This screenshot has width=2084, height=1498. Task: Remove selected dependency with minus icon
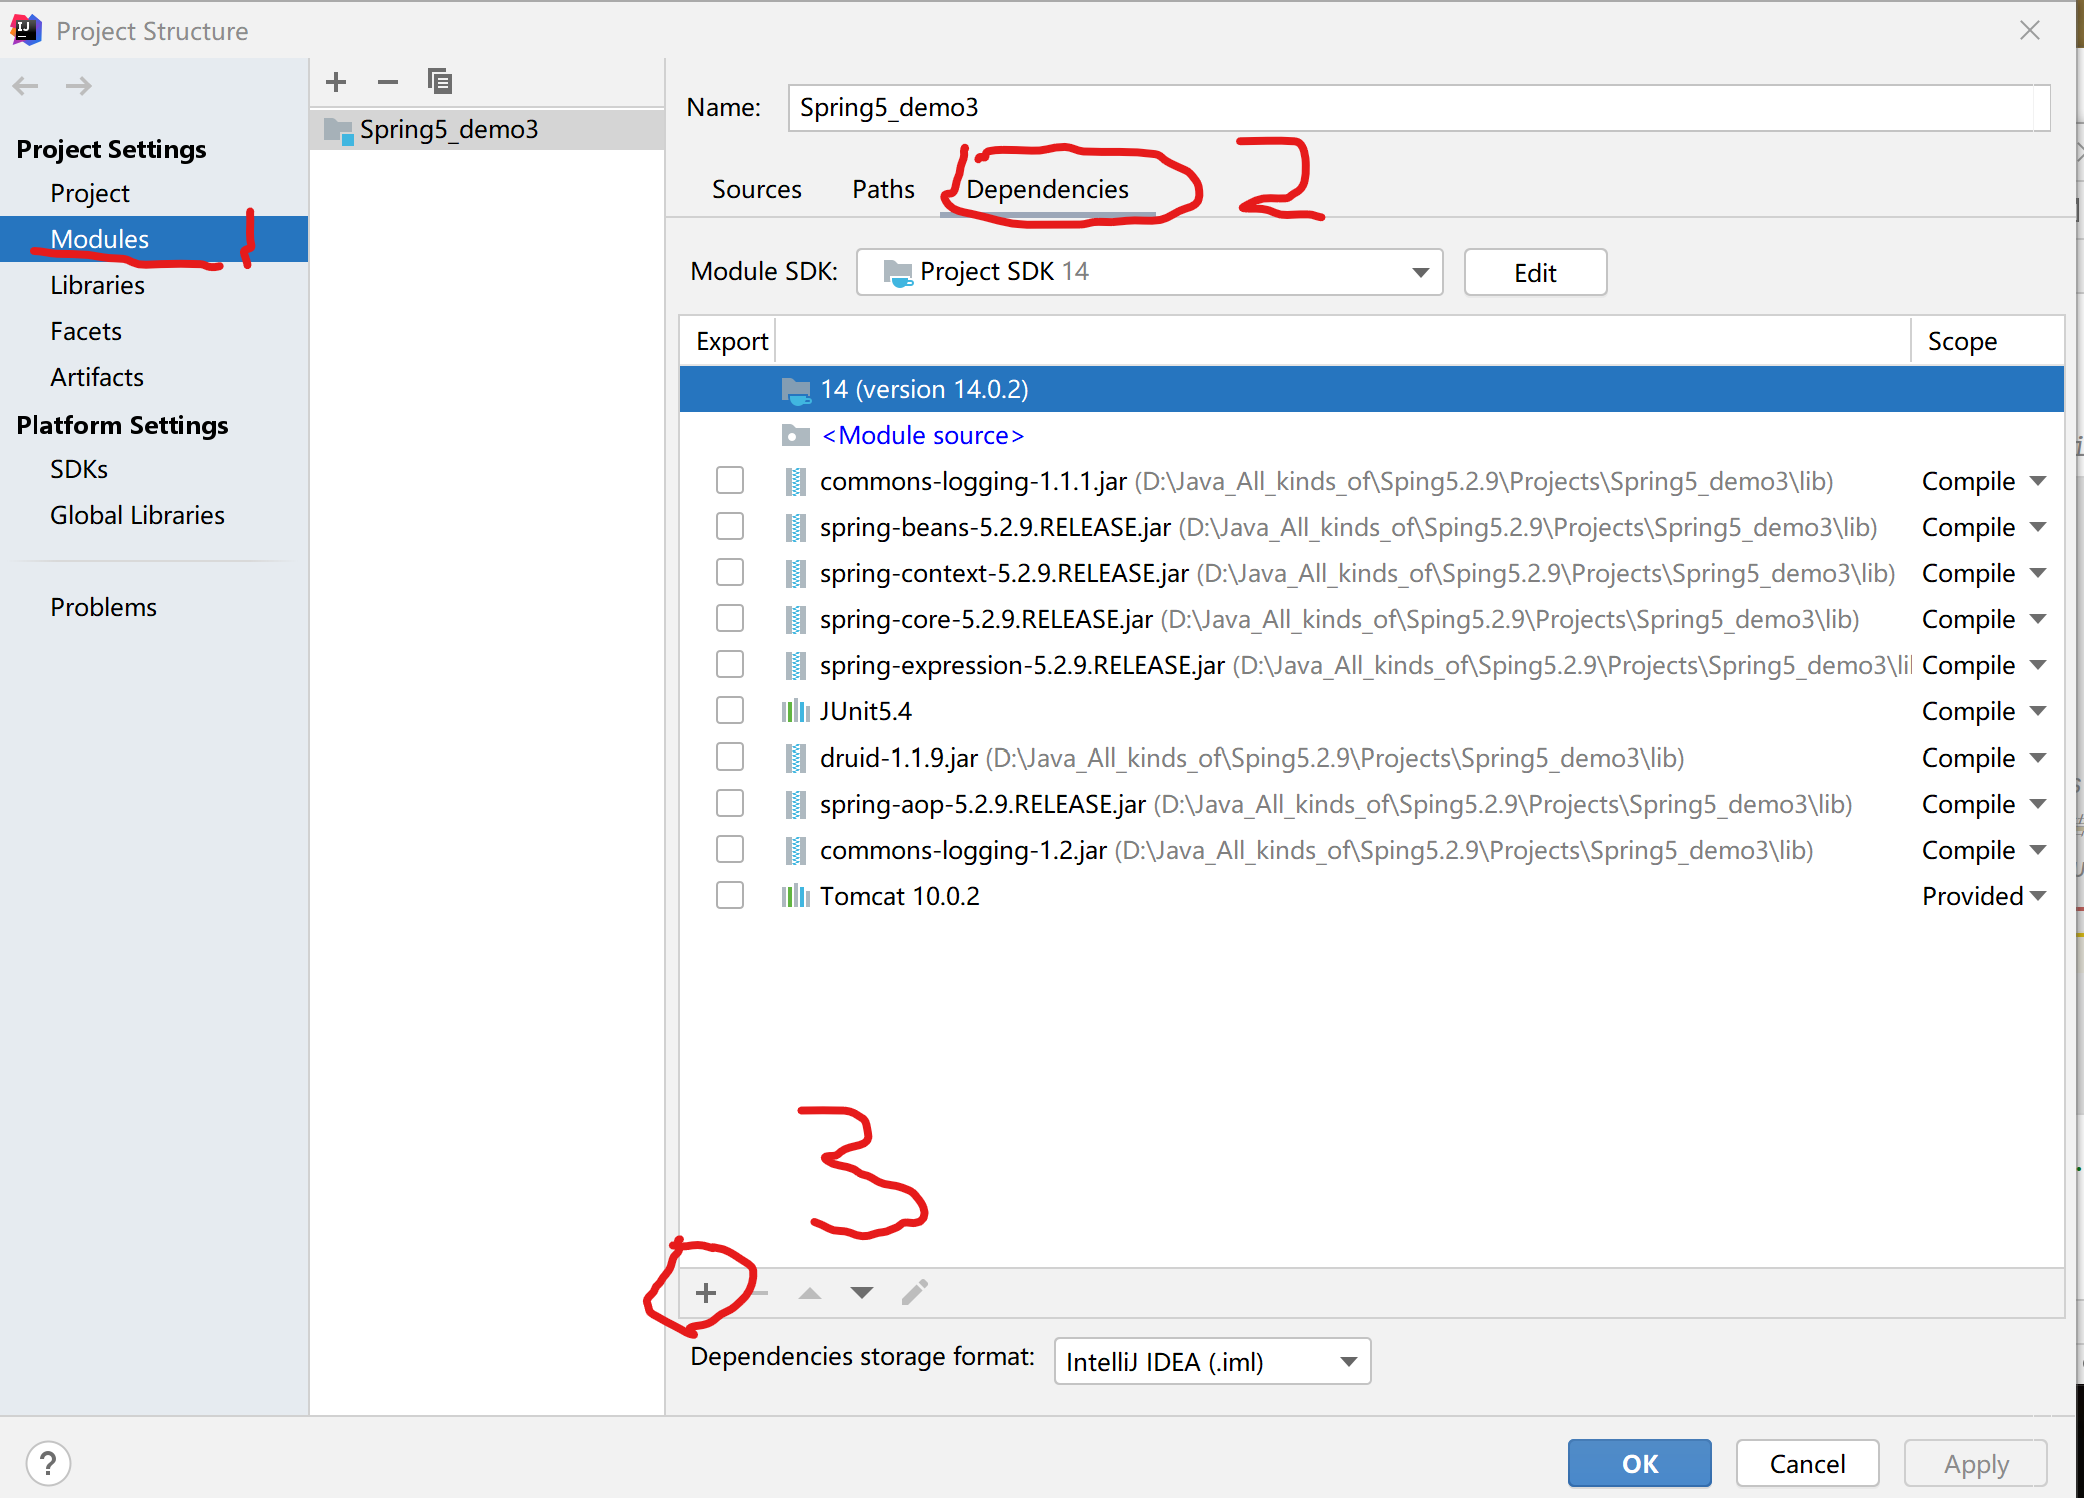[x=760, y=1293]
